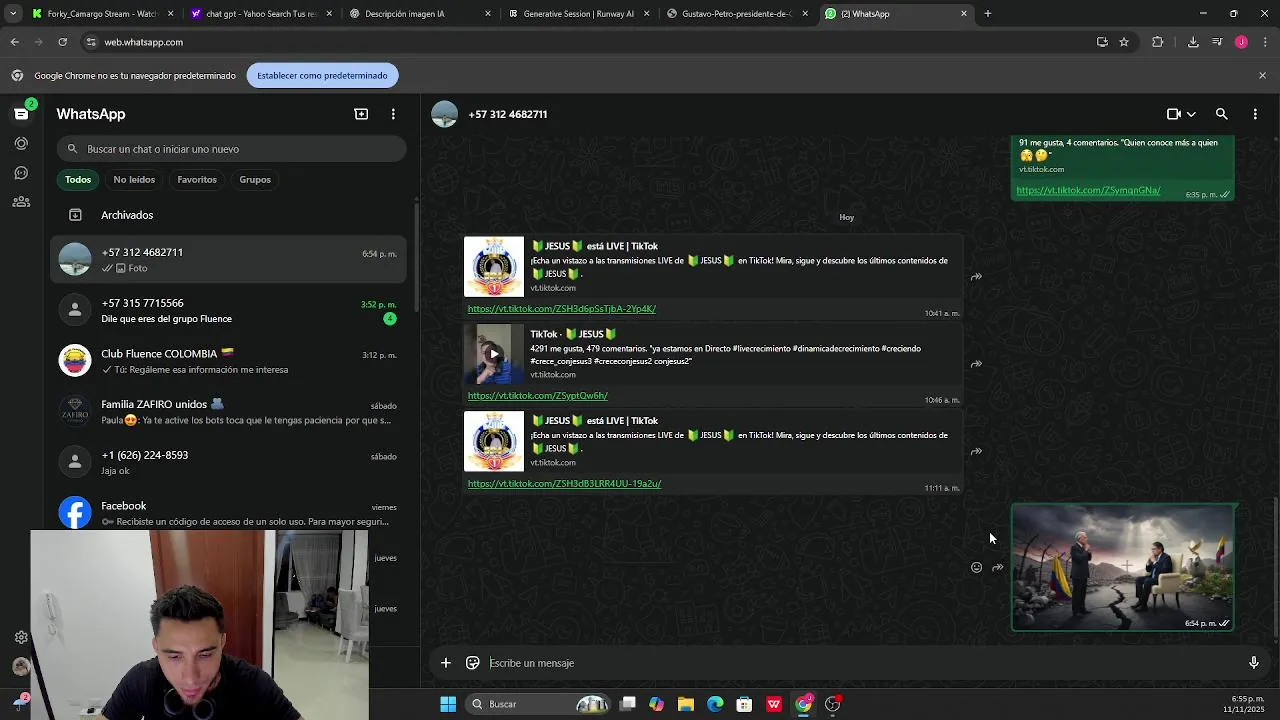Forward the 10:41 p.m. TikTok LIVE message
The image size is (1280, 720).
tap(976, 277)
